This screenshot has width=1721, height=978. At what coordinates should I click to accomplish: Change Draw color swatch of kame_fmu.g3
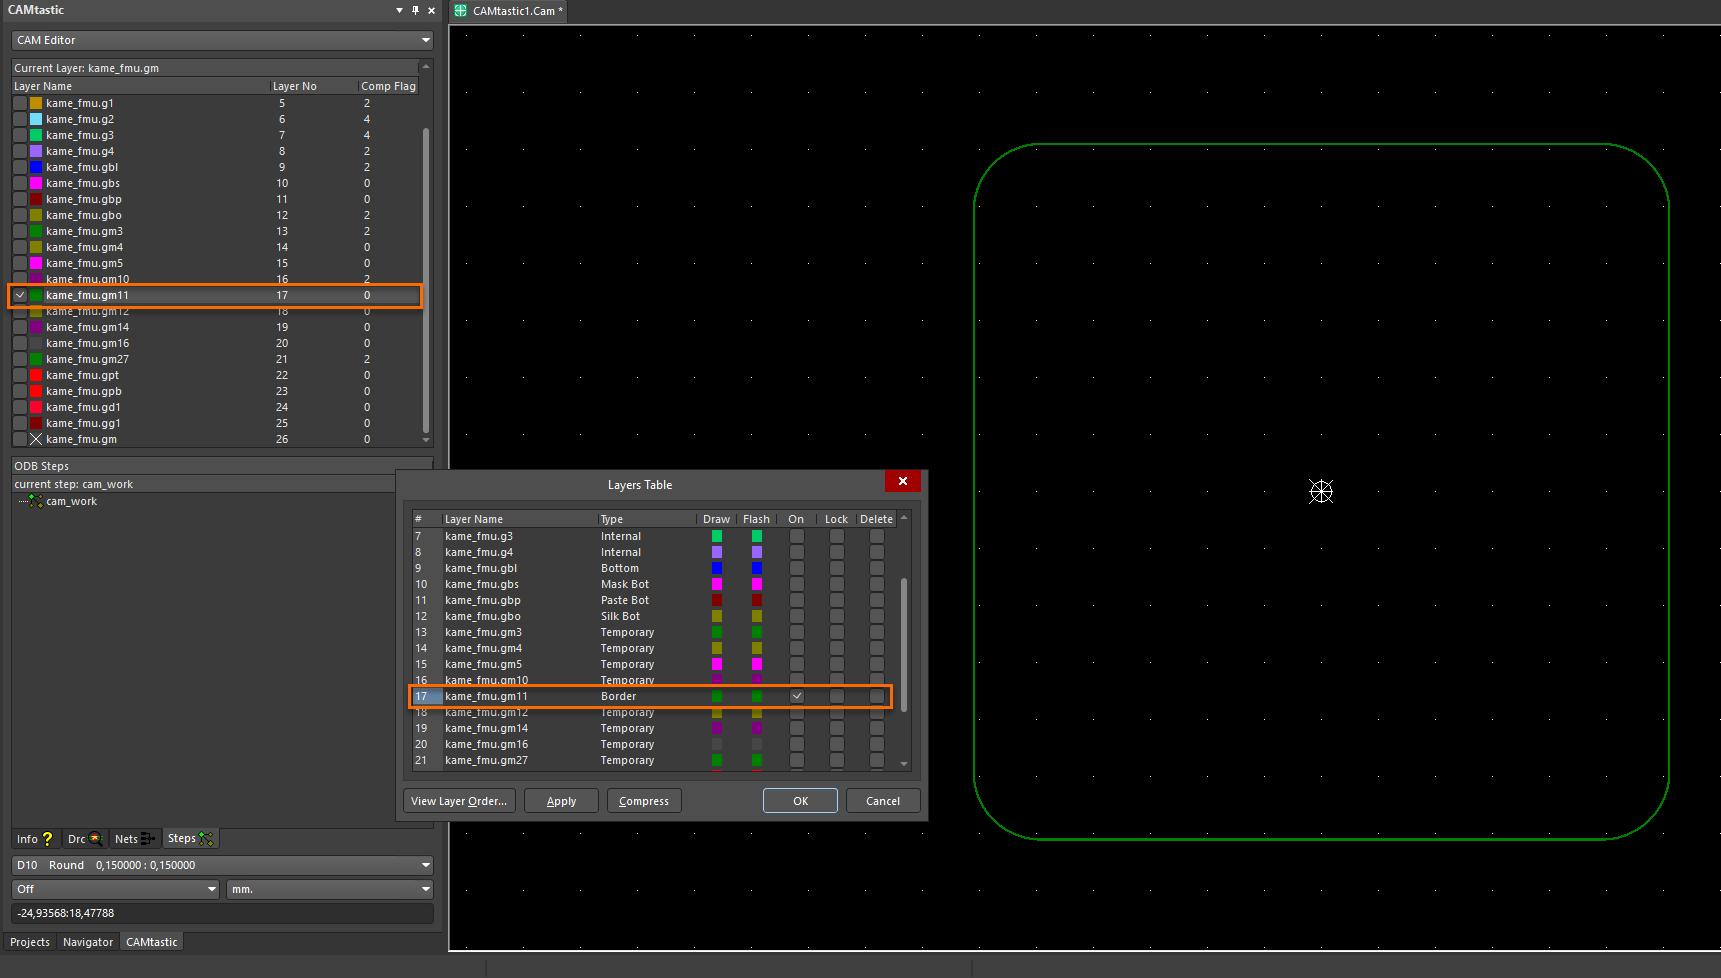click(717, 536)
